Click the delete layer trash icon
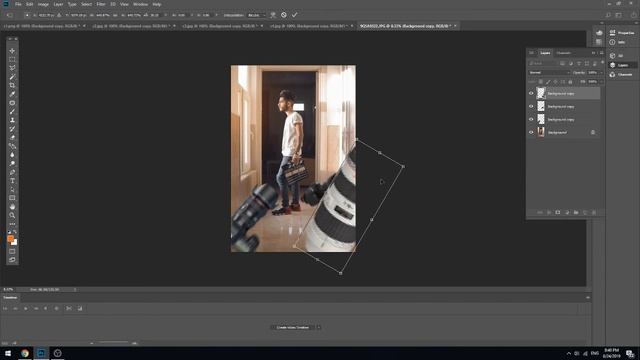Viewport: 640px width, 360px height. pos(594,212)
